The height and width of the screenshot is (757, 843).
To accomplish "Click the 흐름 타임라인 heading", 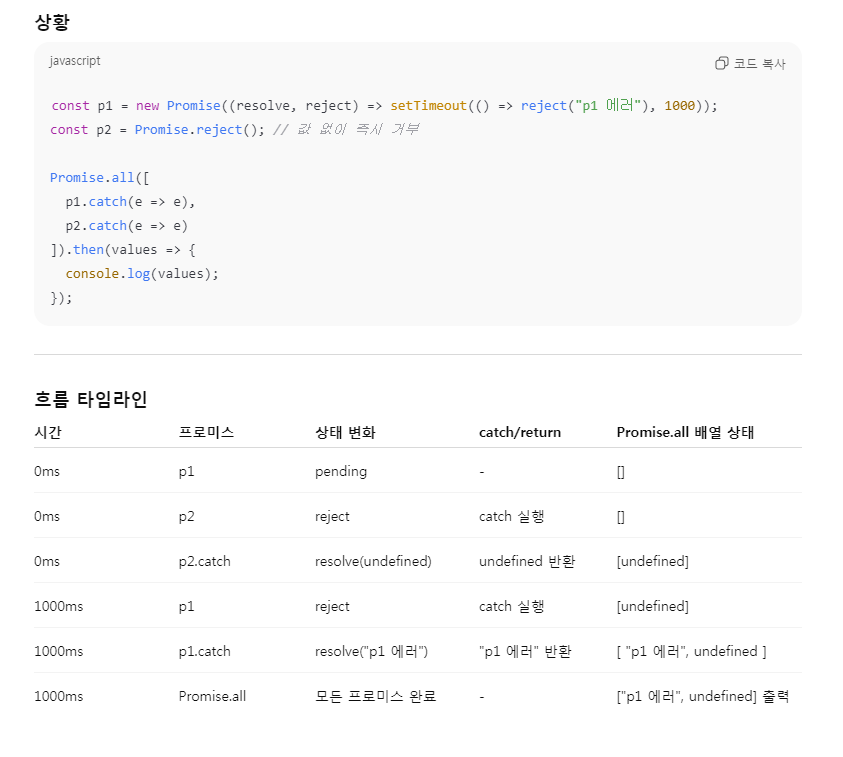I will 91,399.
